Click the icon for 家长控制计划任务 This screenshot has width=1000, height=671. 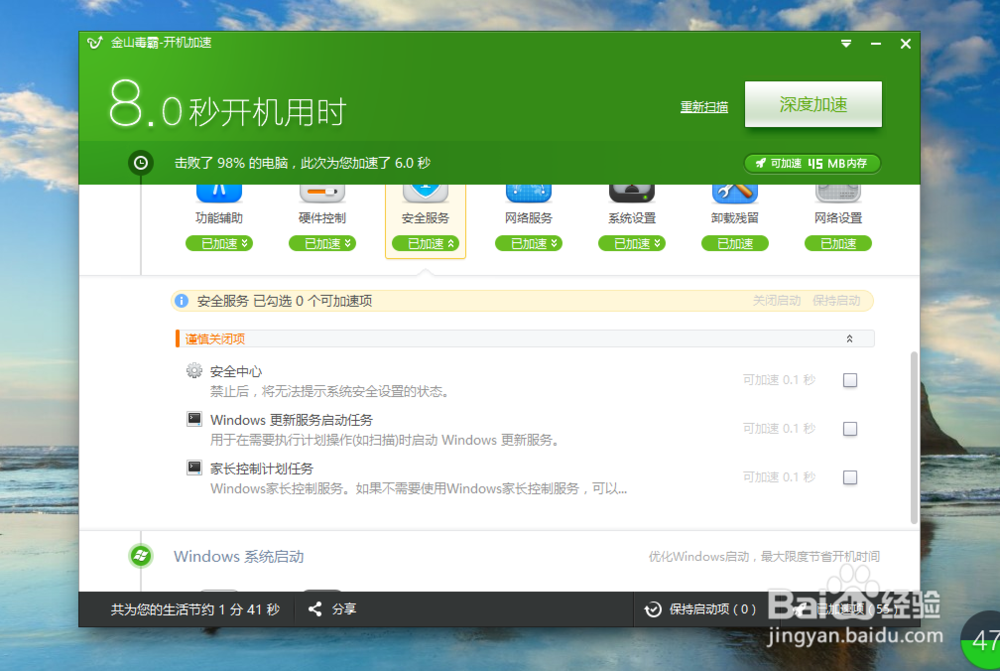pos(194,468)
